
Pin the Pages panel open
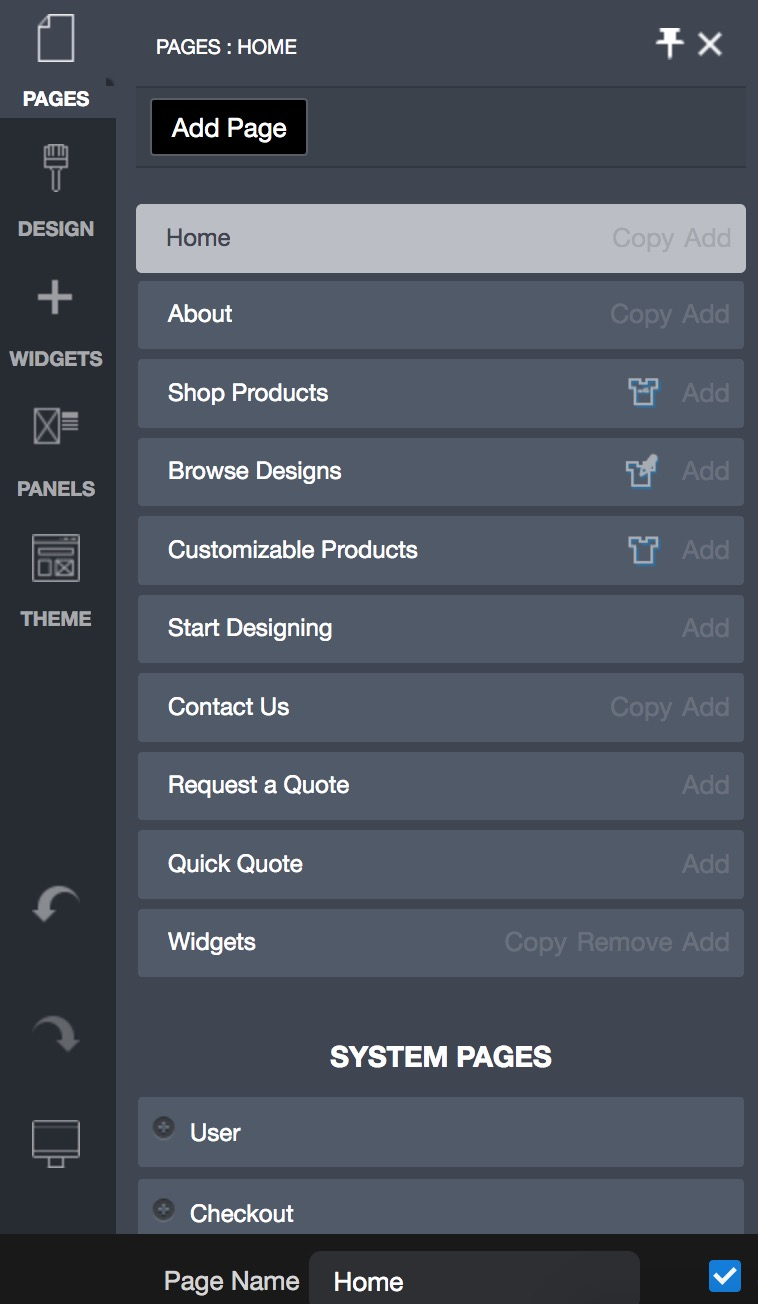[669, 43]
